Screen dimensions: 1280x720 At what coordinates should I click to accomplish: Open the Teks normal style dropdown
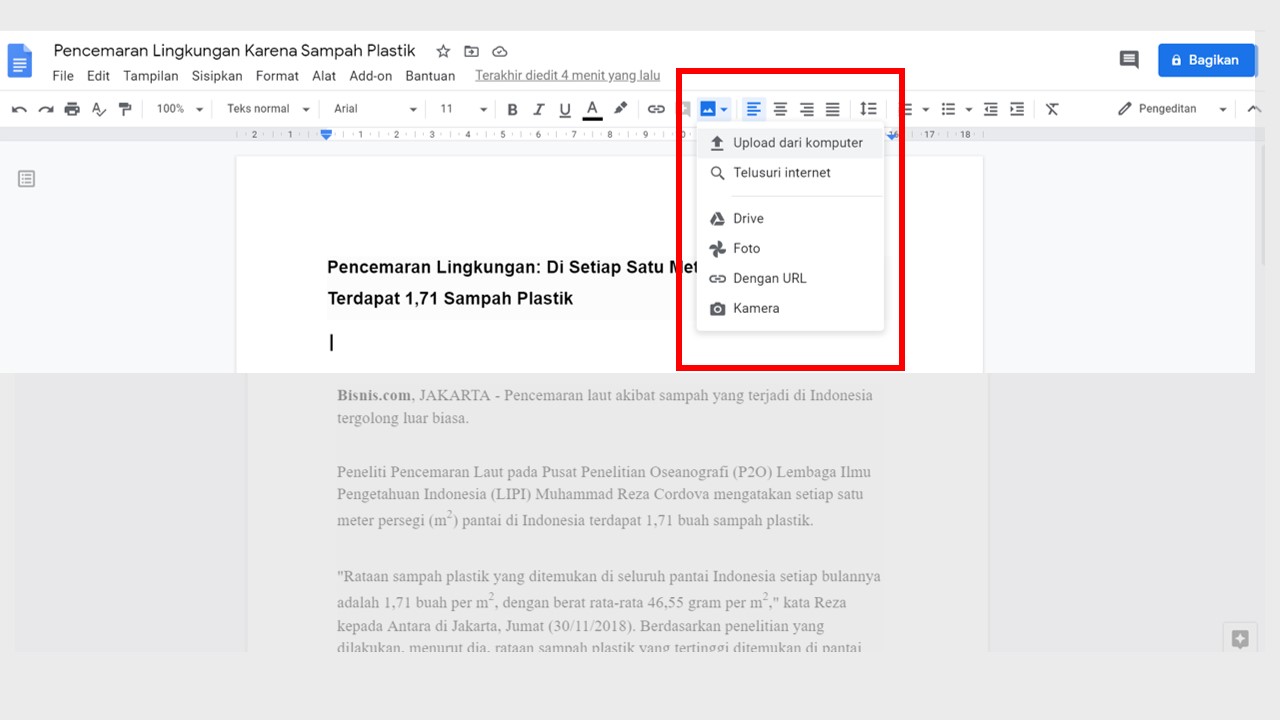tap(268, 109)
